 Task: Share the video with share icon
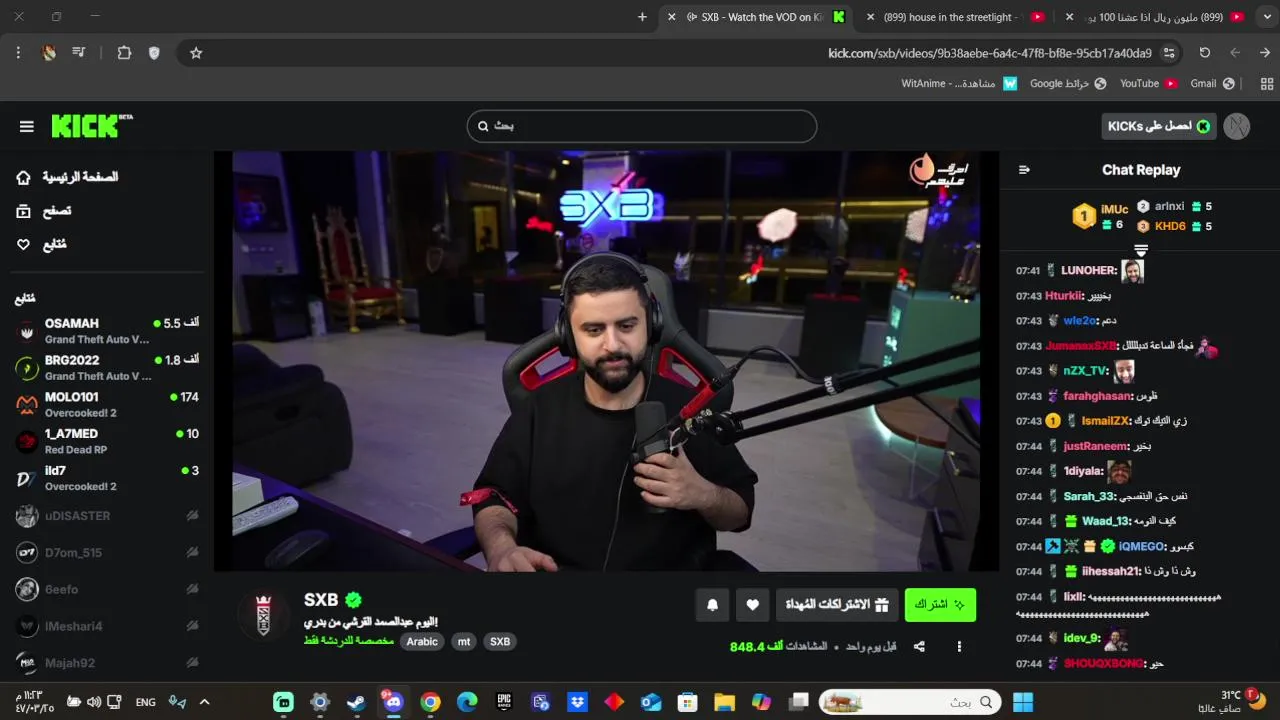pos(919,647)
